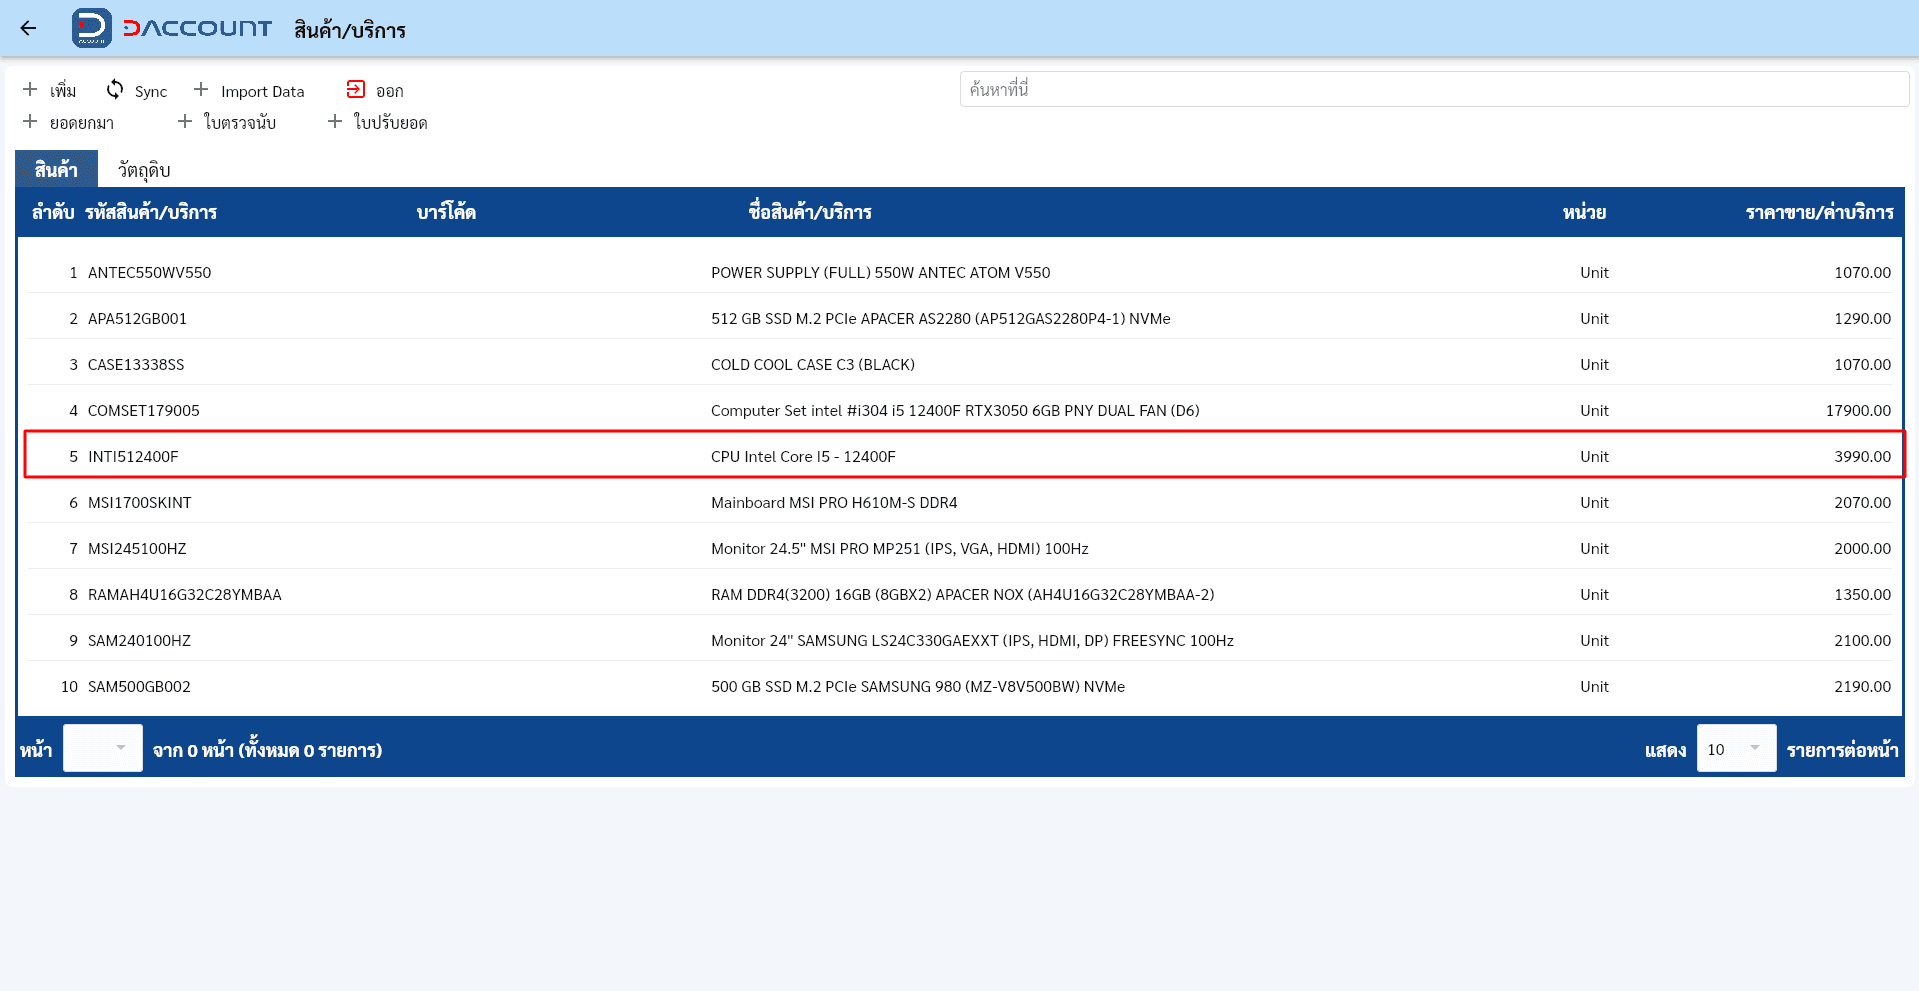Click 512 GB SSD APACER AS2280 name
This screenshot has width=1919, height=991.
(x=941, y=318)
